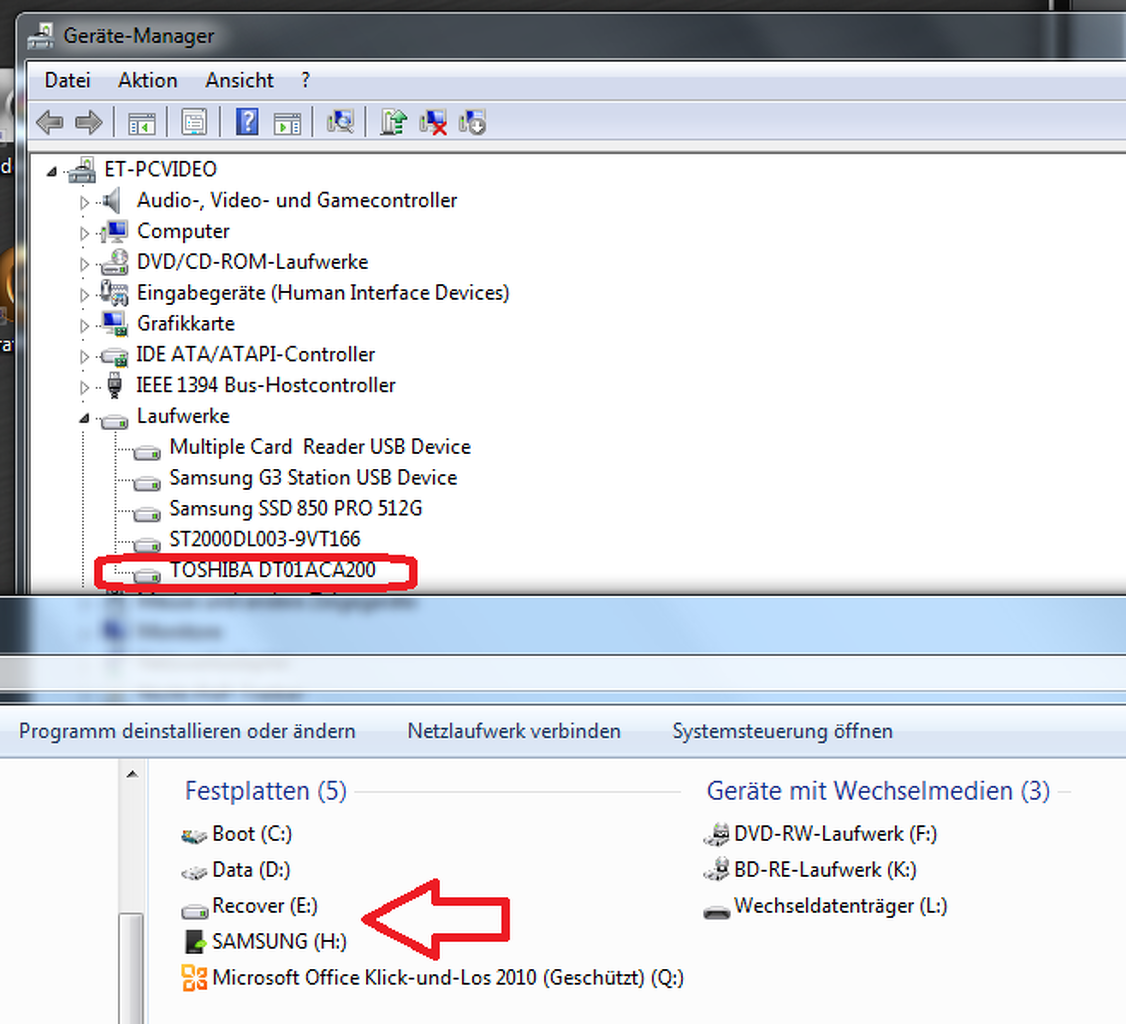
Task: Expand DVD/CD-ROM-Laufwerke category
Action: [84, 264]
